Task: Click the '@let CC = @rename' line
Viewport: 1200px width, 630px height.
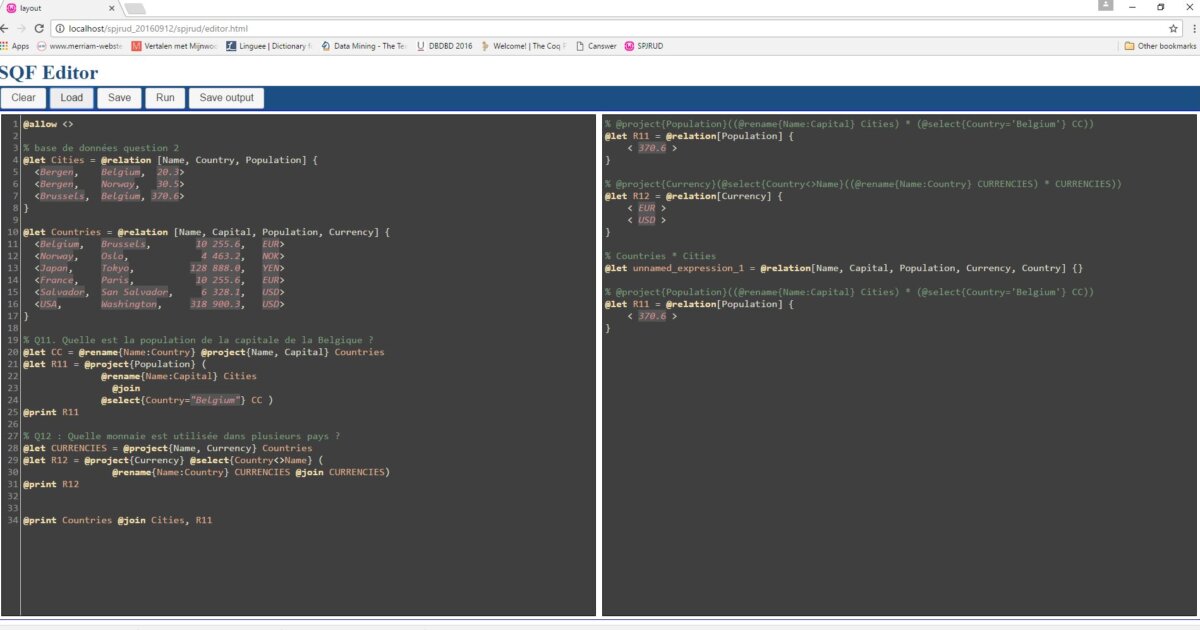Action: coord(203,352)
